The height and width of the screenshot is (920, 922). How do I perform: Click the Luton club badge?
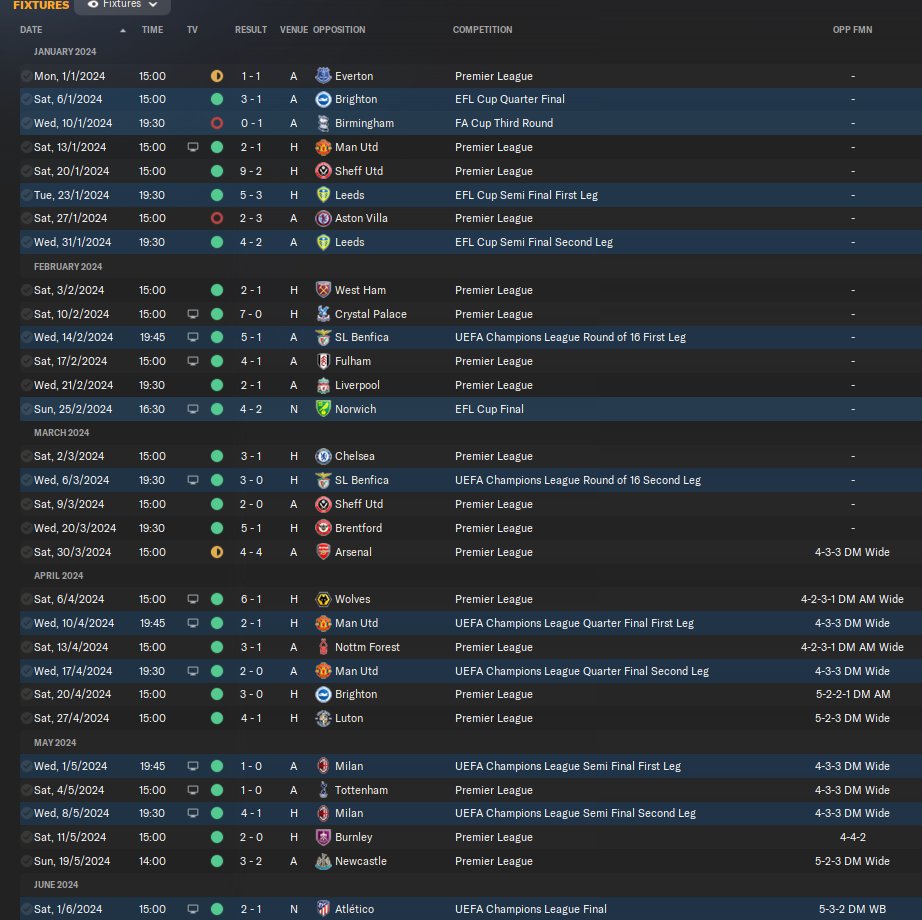[x=323, y=718]
